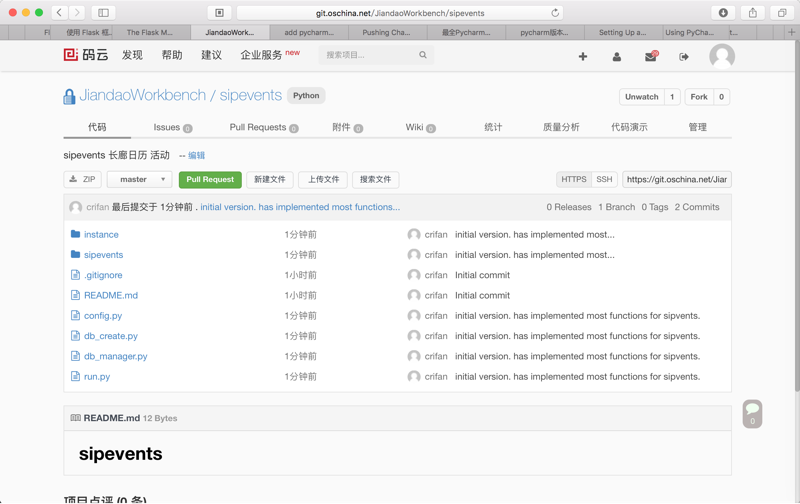Open the Wiki tab
This screenshot has width=800, height=504.
click(x=420, y=128)
